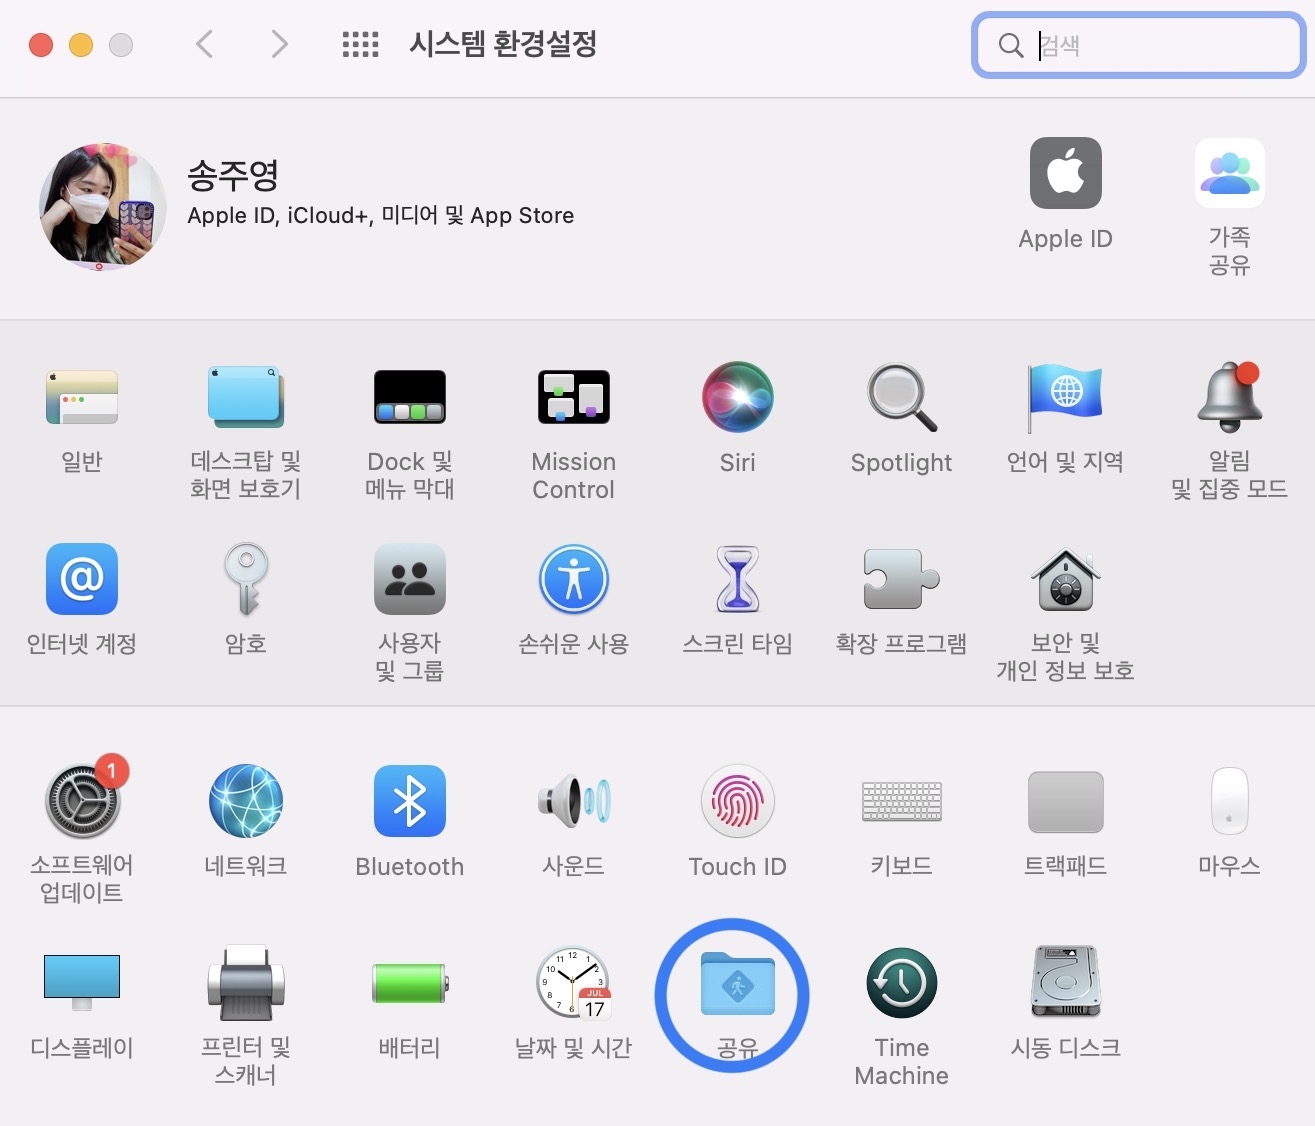Open 데스크탑 및 화면 보호기 preferences
Image resolution: width=1315 pixels, height=1126 pixels.
[x=246, y=398]
